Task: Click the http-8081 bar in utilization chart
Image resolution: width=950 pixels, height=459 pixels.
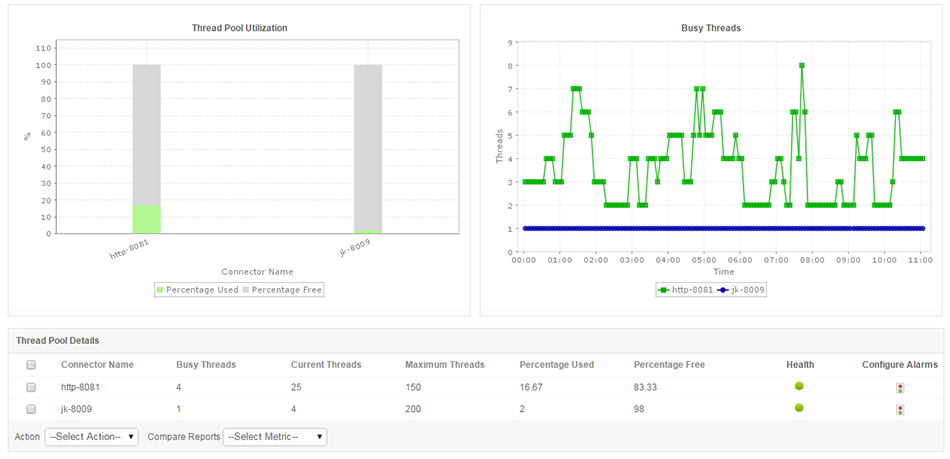Action: coord(146,150)
